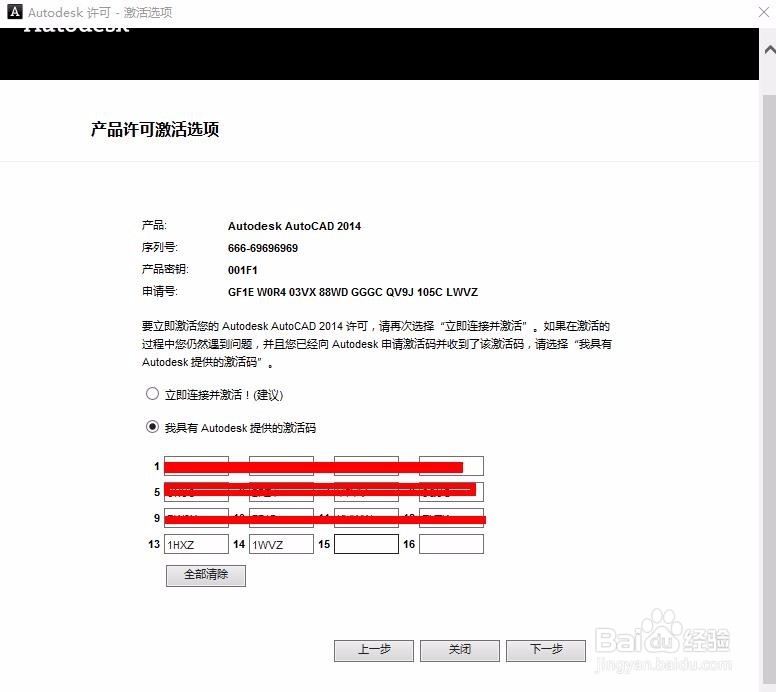Click the 关闭 close button in the dialog
776x692 pixels.
click(x=460, y=650)
